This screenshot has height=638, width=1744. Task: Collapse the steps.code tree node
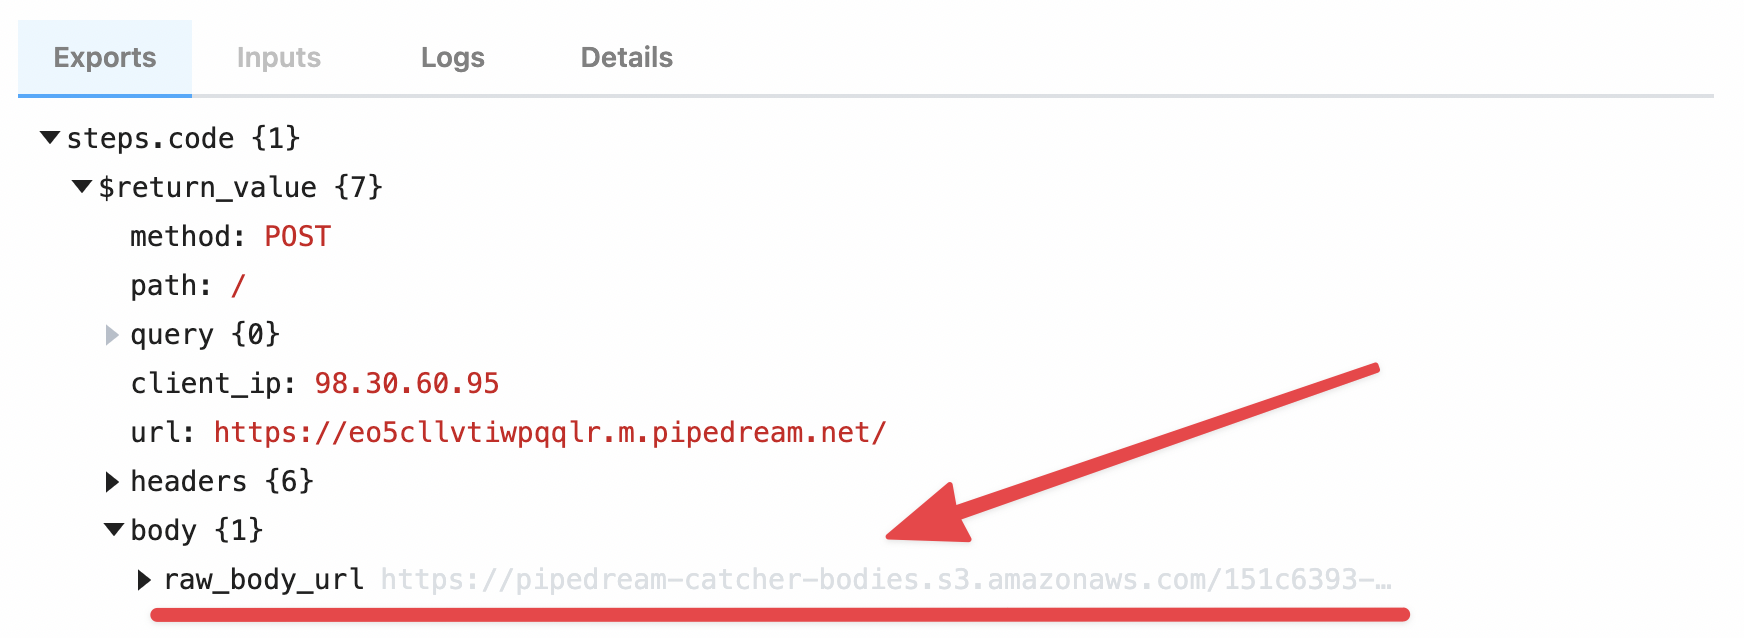pos(49,138)
